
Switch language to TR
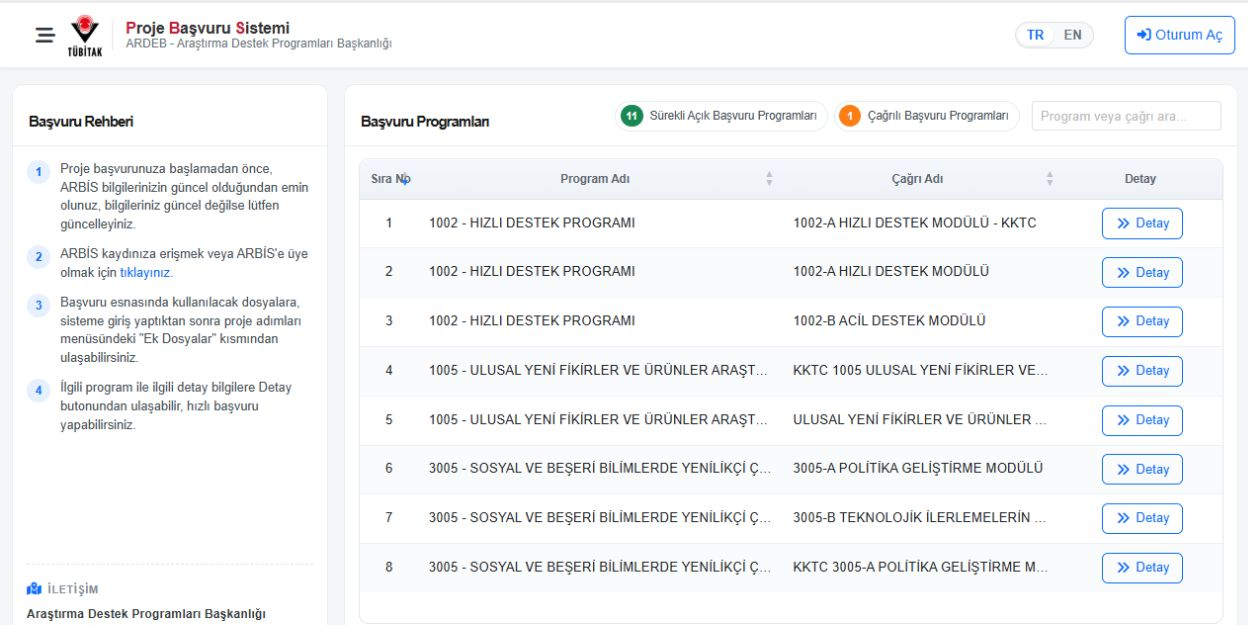(1035, 35)
